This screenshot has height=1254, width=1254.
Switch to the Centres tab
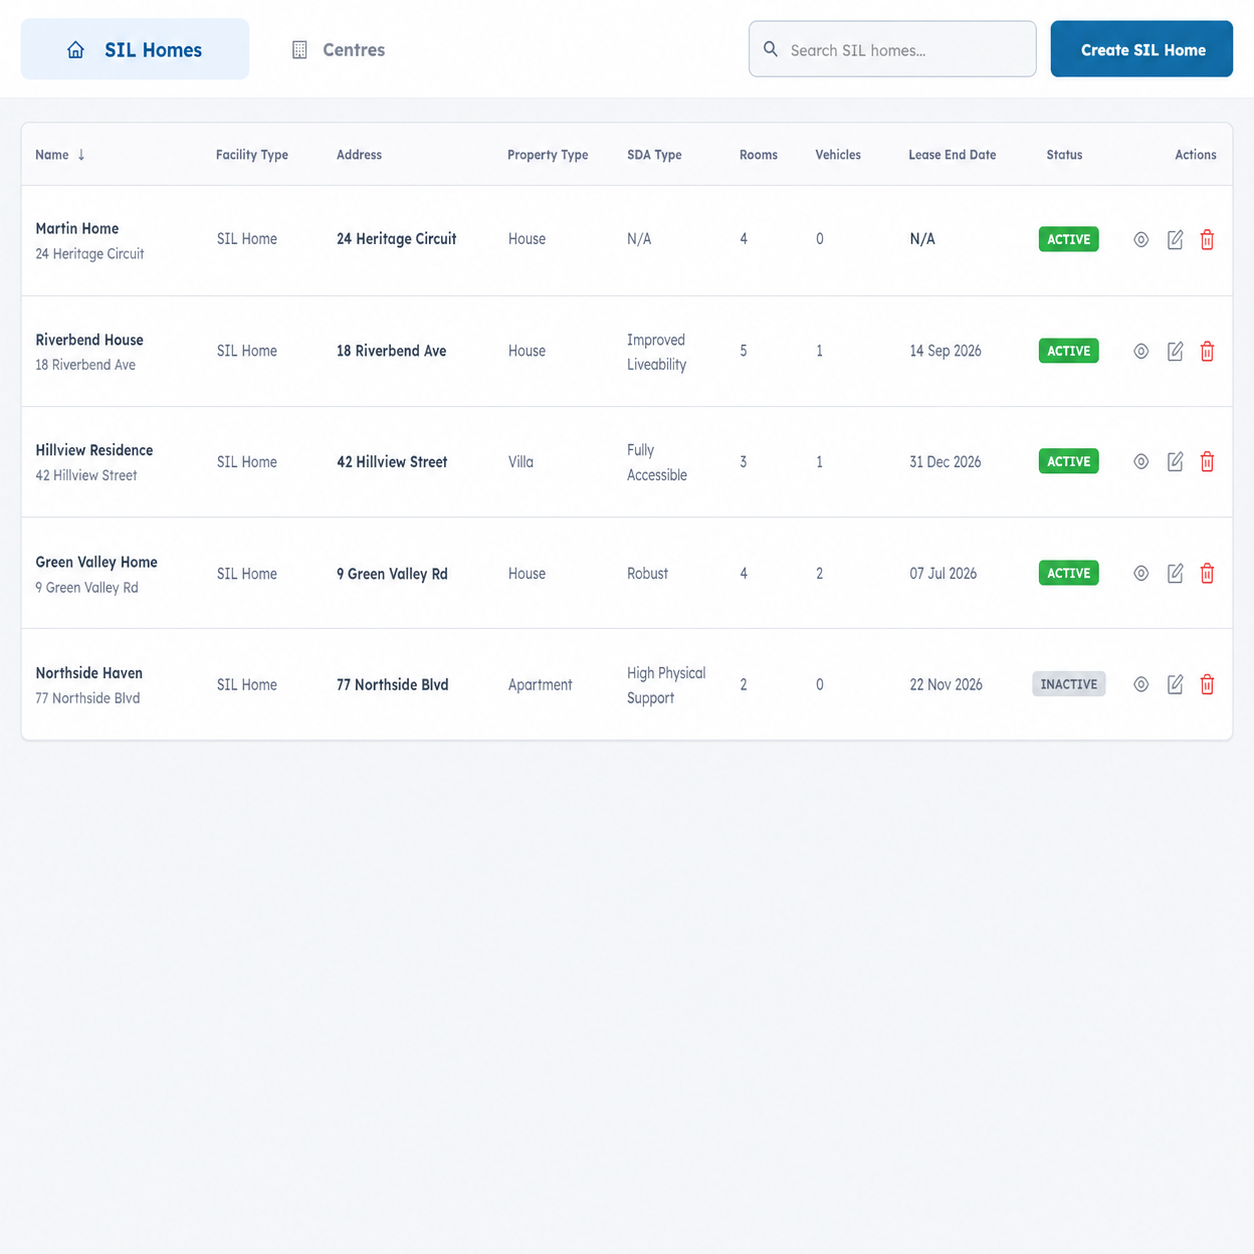click(338, 49)
